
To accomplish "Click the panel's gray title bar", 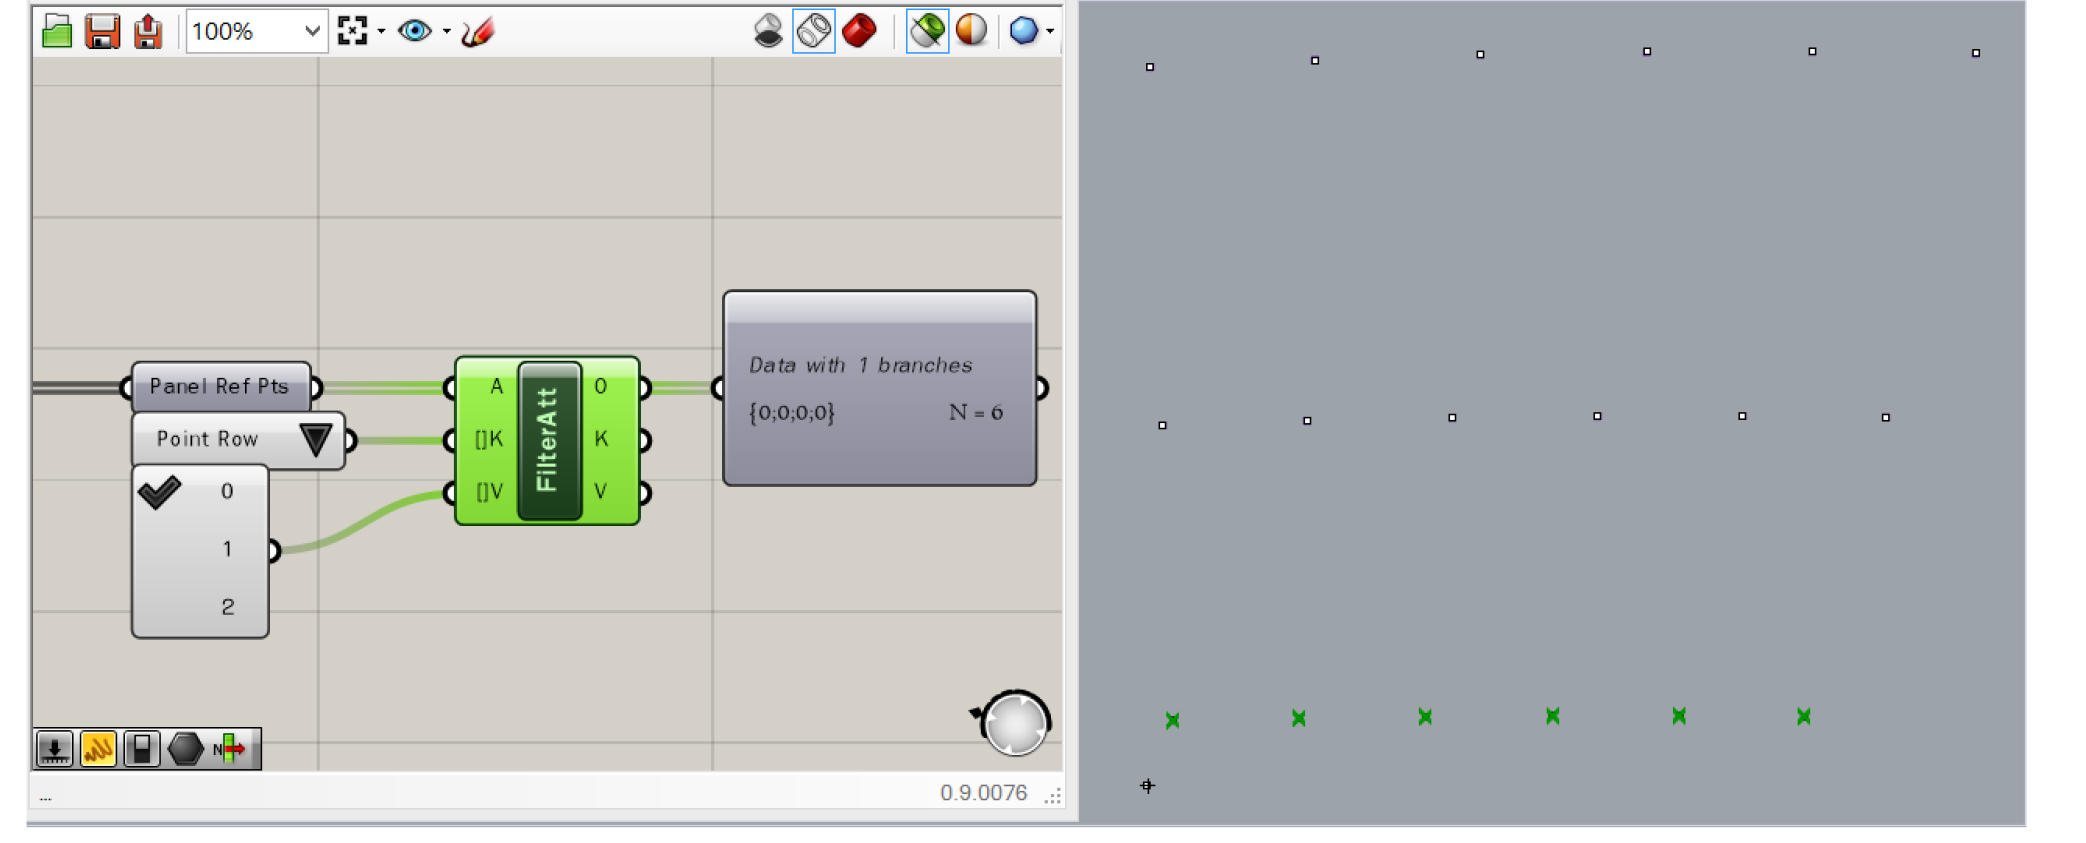I will [880, 308].
